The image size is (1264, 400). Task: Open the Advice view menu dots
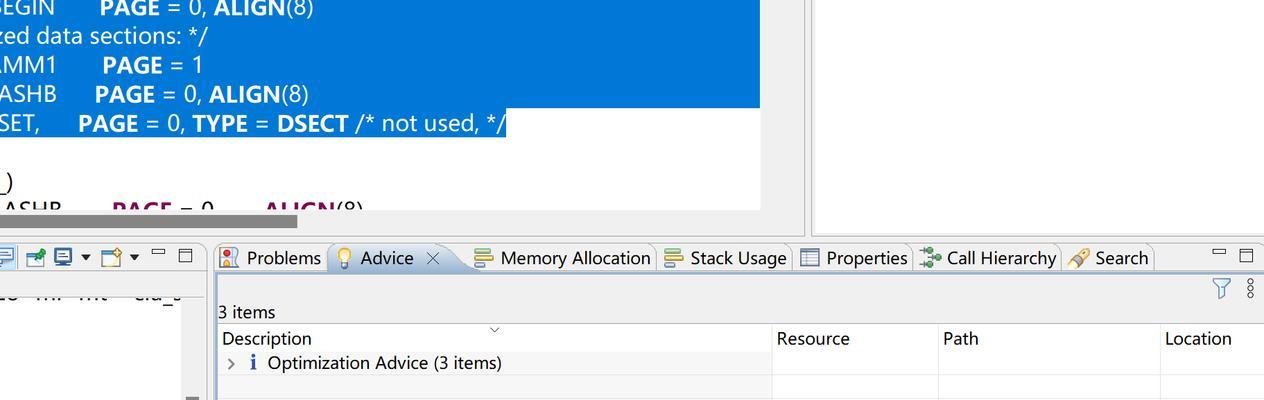(1251, 289)
